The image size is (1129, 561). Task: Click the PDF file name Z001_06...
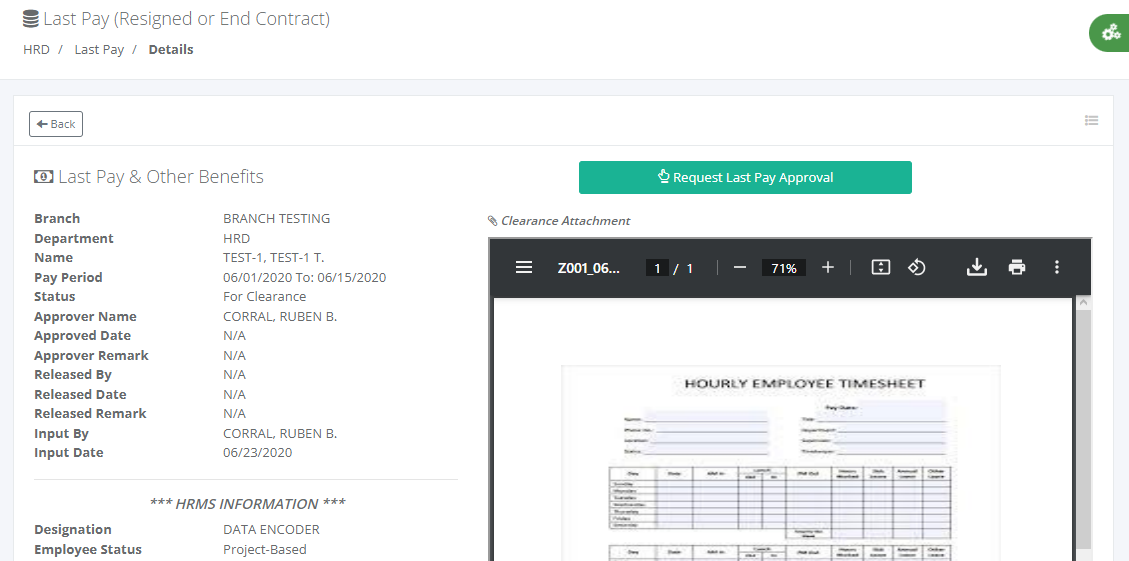[x=588, y=268]
